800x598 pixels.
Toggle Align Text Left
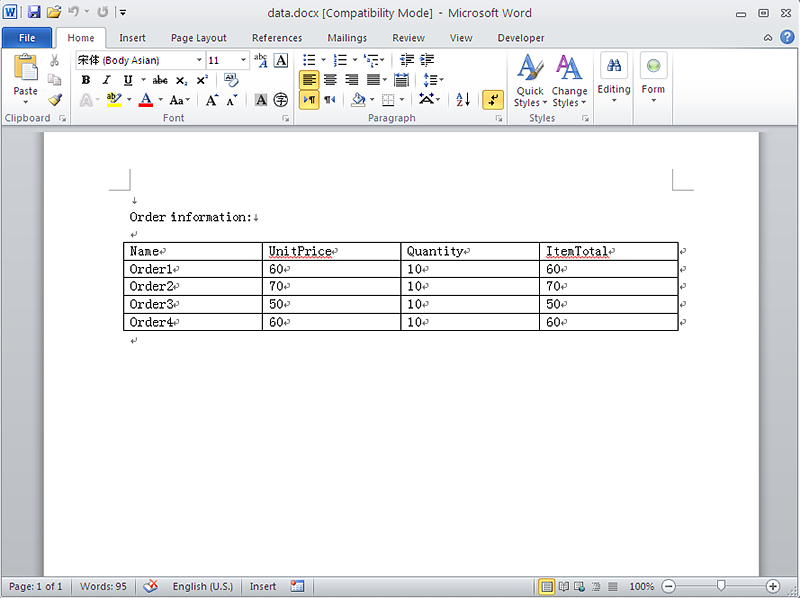309,80
